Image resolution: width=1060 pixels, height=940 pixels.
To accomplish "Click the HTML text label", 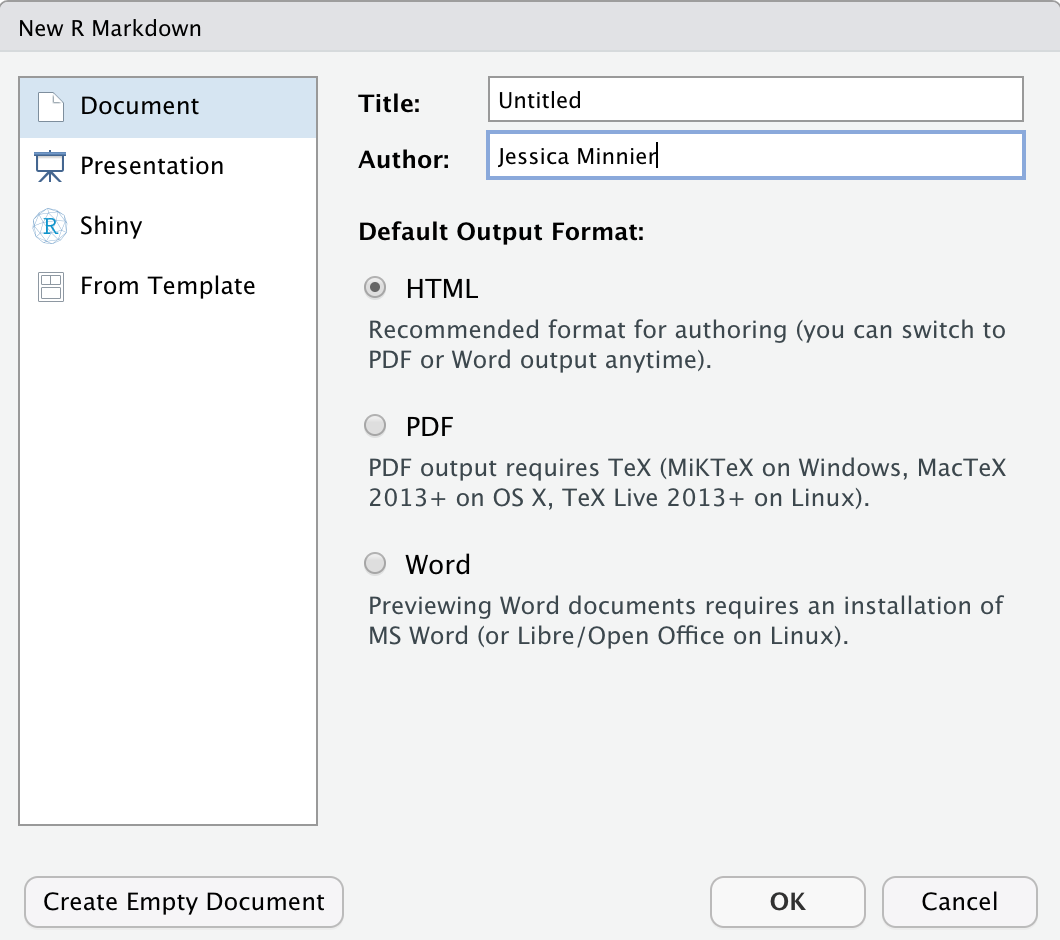I will tap(442, 289).
